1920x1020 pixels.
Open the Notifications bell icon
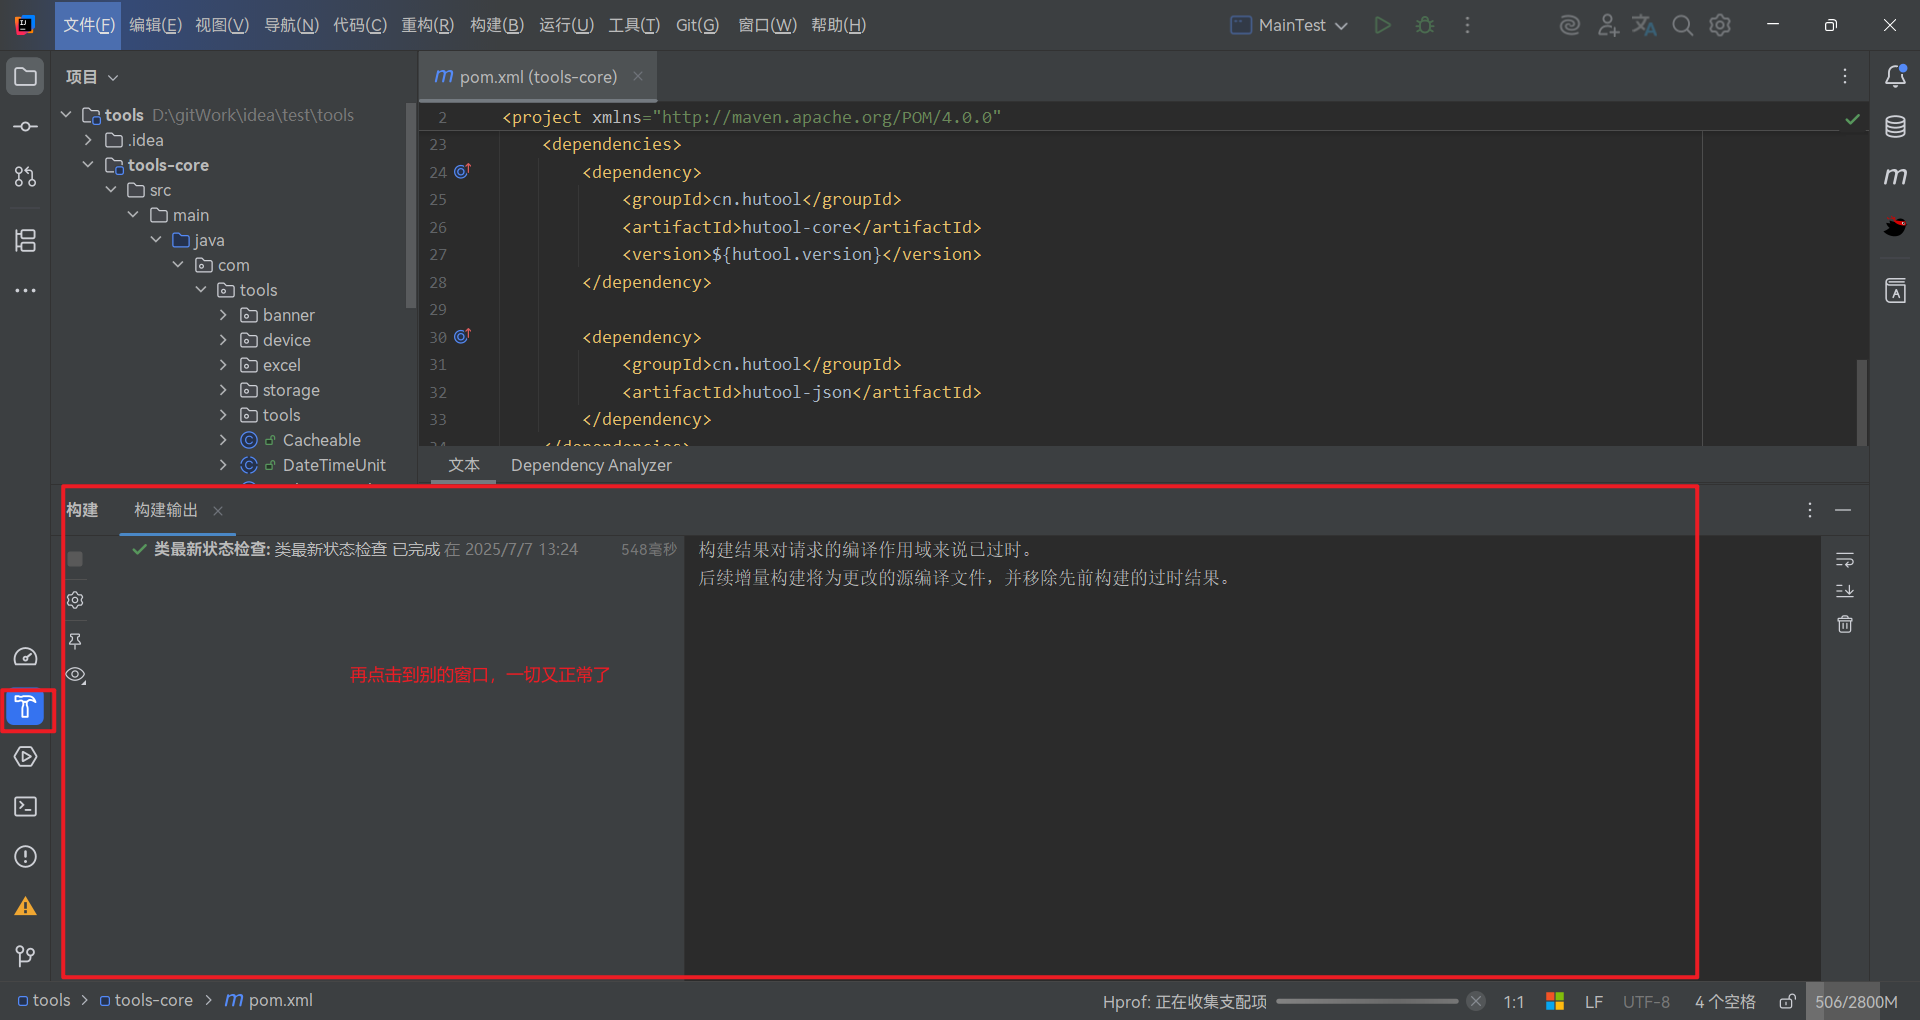point(1895,77)
